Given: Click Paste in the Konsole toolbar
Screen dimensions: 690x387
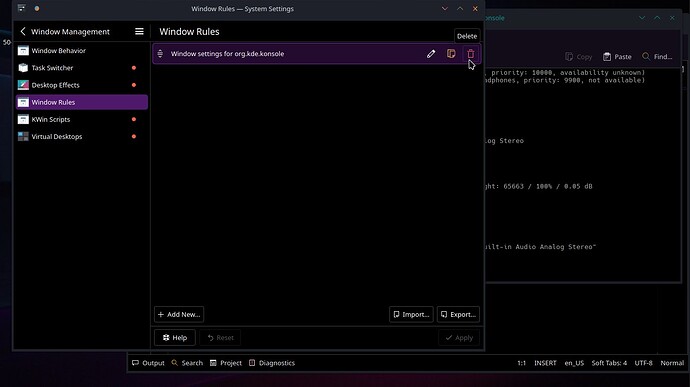Looking at the screenshot, I should [617, 57].
